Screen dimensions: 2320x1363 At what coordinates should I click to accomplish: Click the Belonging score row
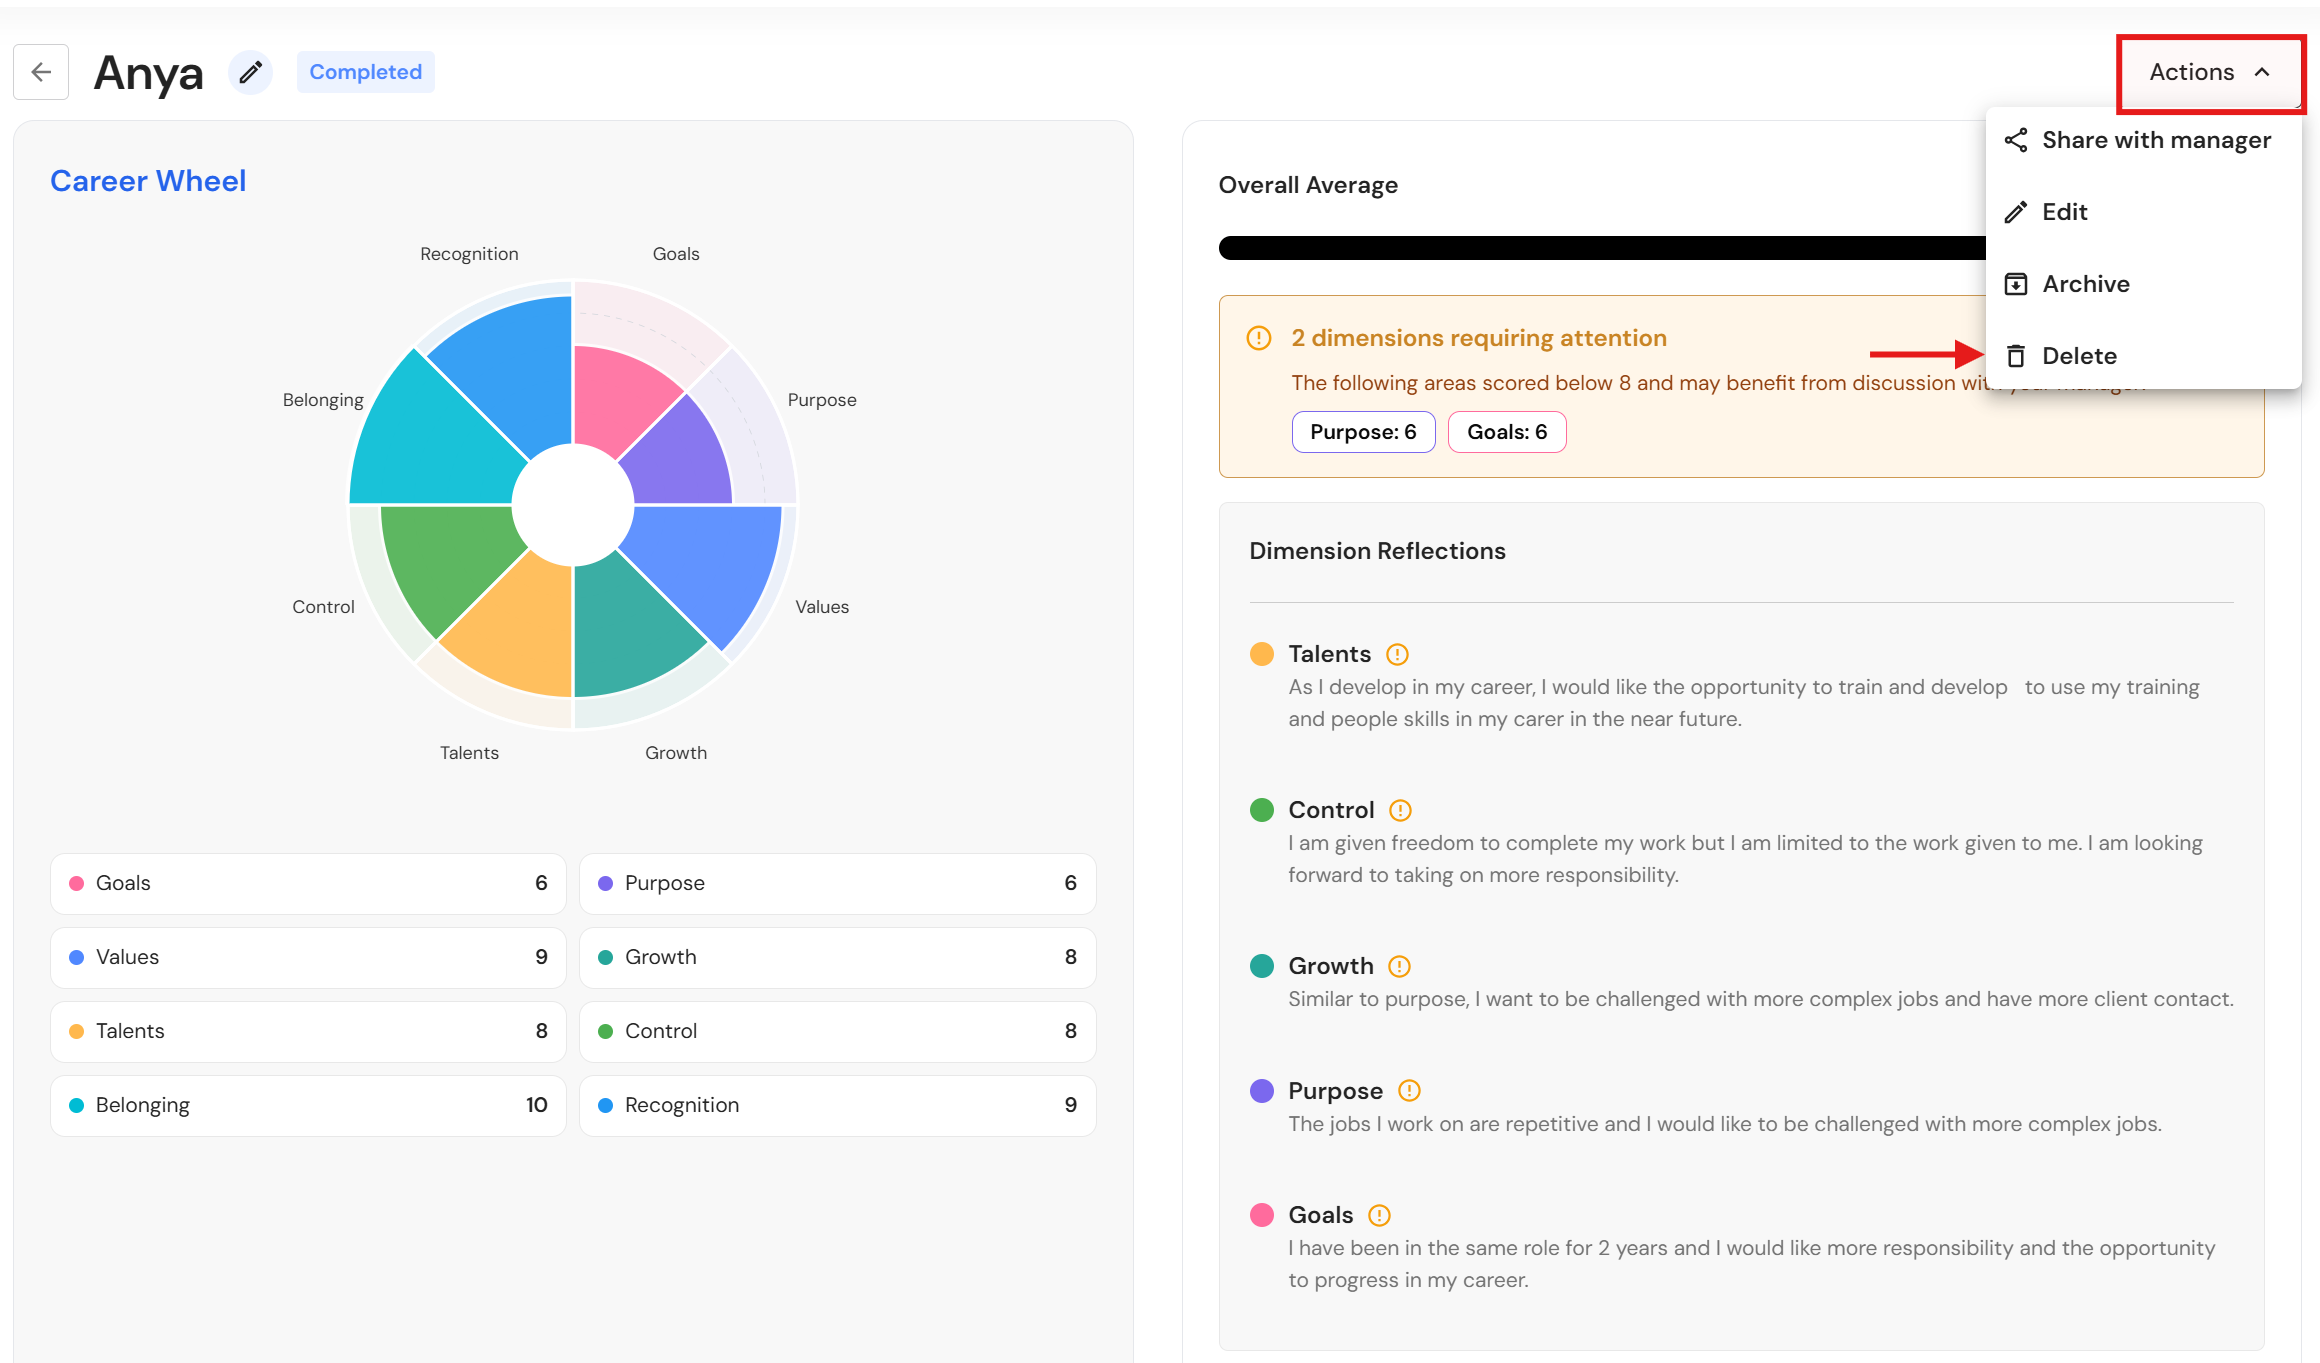tap(308, 1105)
